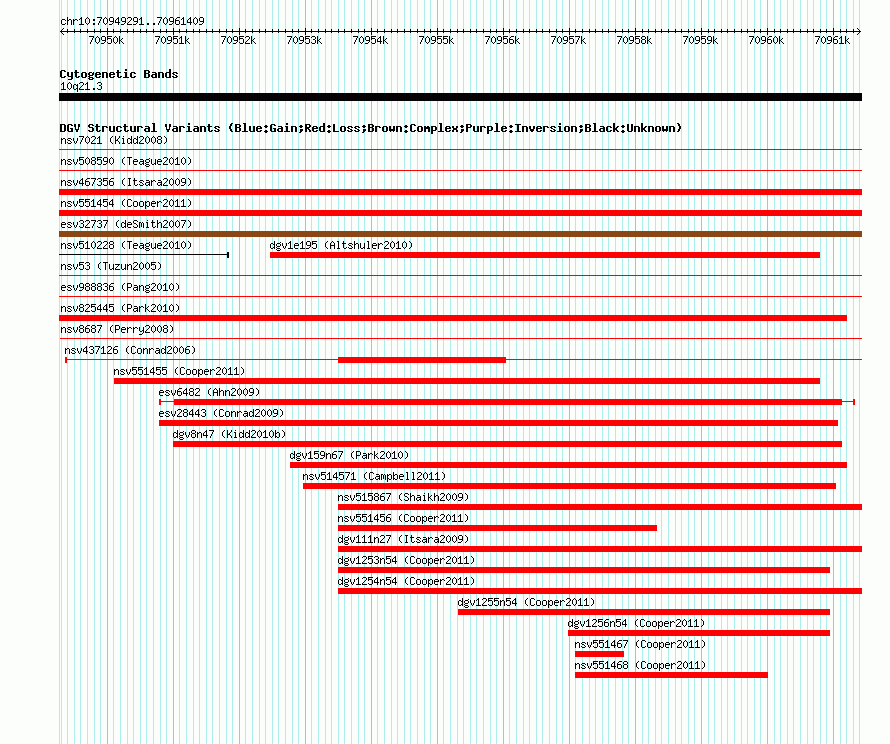
Task: Click the 70953k ruler tick label
Action: (304, 40)
